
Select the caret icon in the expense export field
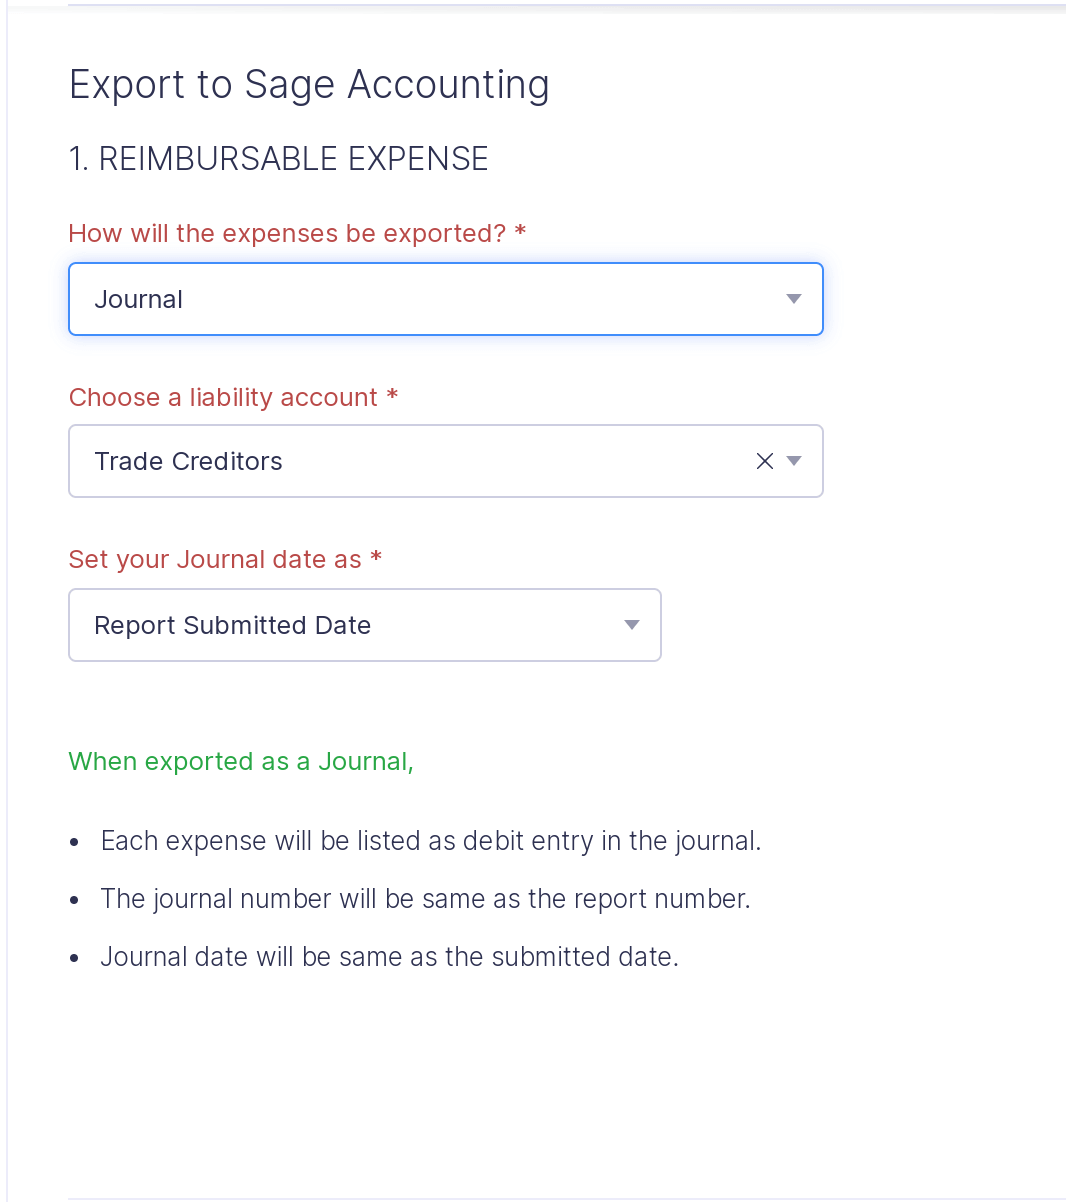[x=793, y=298]
